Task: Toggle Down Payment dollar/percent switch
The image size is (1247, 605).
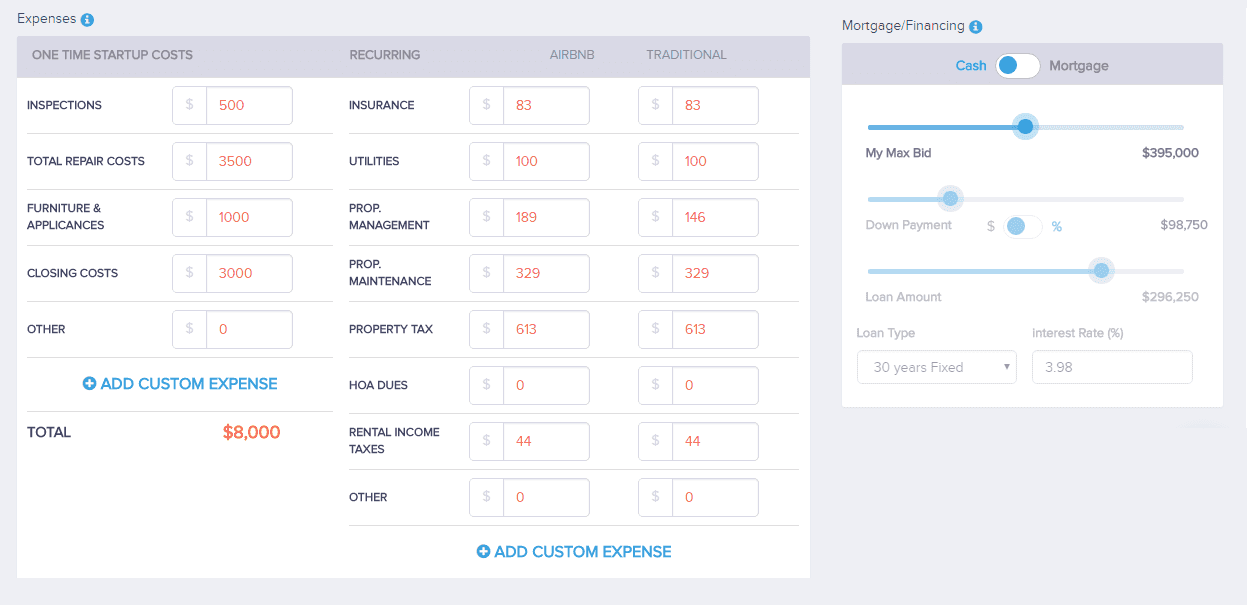Action: (x=1024, y=226)
